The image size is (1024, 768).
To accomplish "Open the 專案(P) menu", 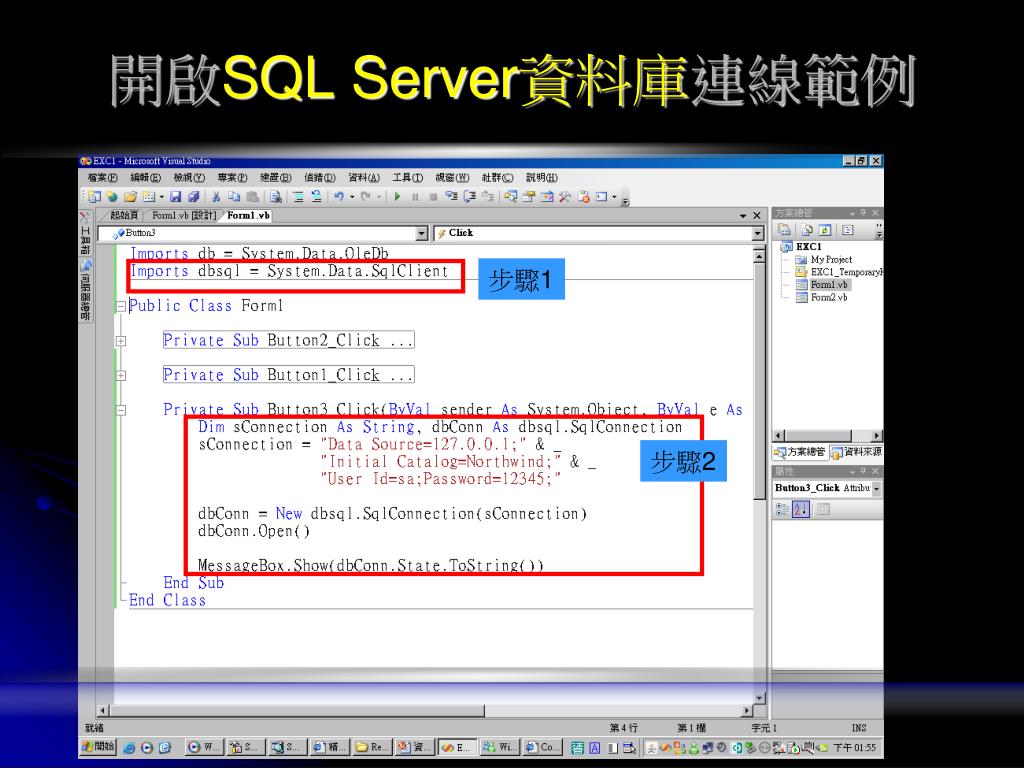I will [232, 178].
